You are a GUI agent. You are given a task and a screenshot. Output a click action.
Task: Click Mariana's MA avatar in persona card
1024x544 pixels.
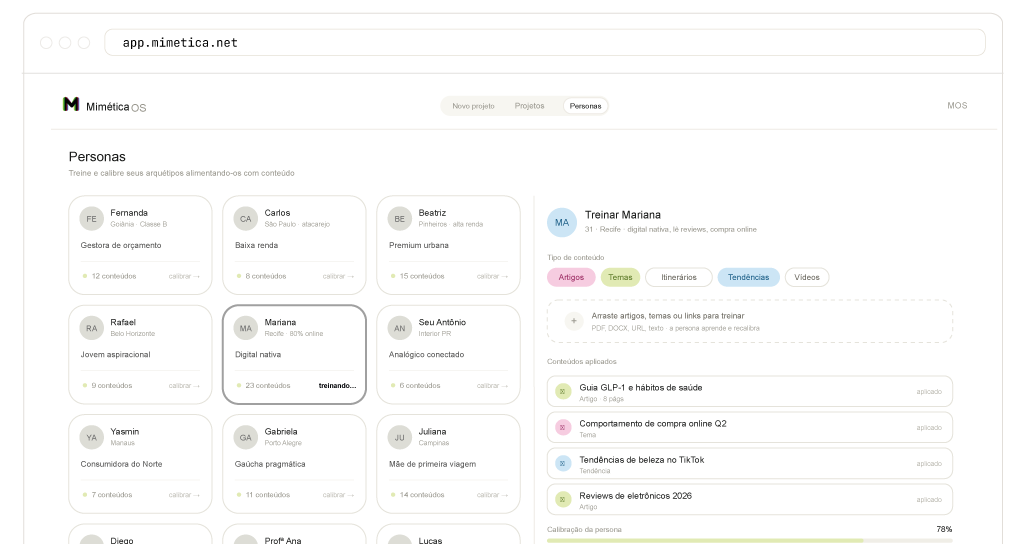(246, 328)
